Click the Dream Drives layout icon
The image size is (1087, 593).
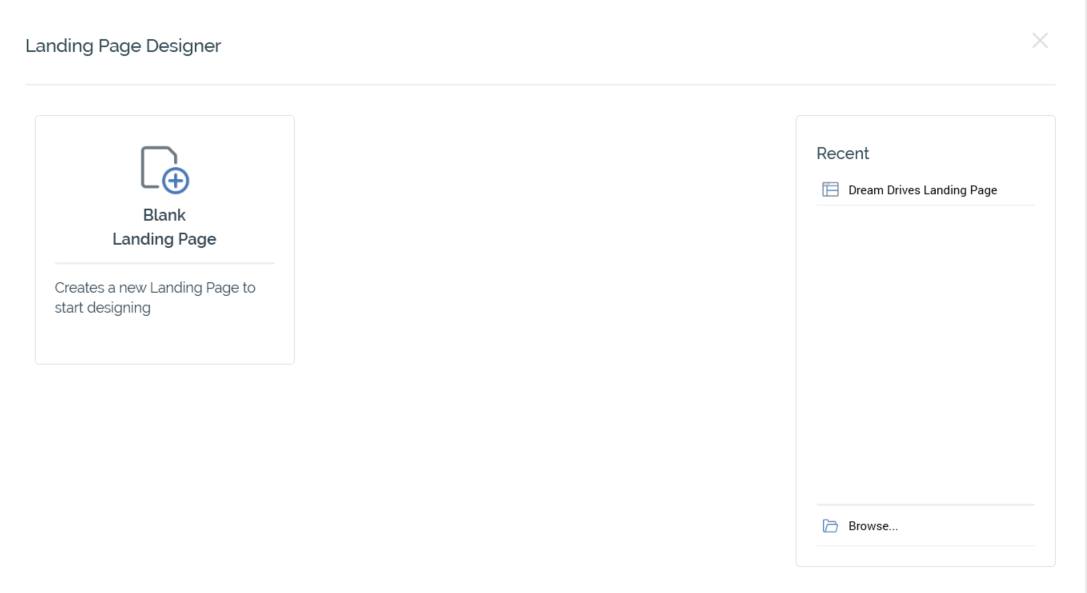(830, 189)
